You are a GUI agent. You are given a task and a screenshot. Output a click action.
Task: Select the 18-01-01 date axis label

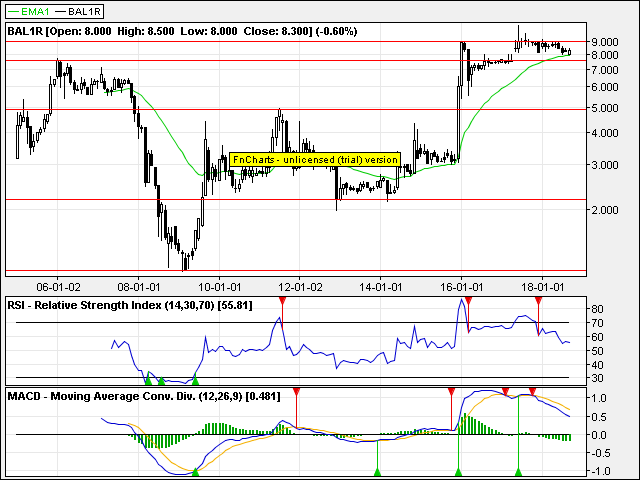tap(542, 287)
